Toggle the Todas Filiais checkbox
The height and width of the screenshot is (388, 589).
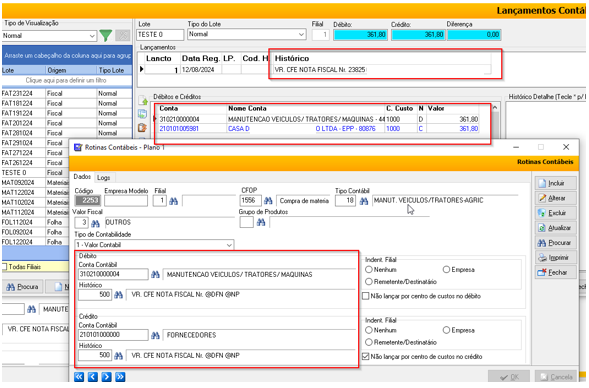[5, 267]
